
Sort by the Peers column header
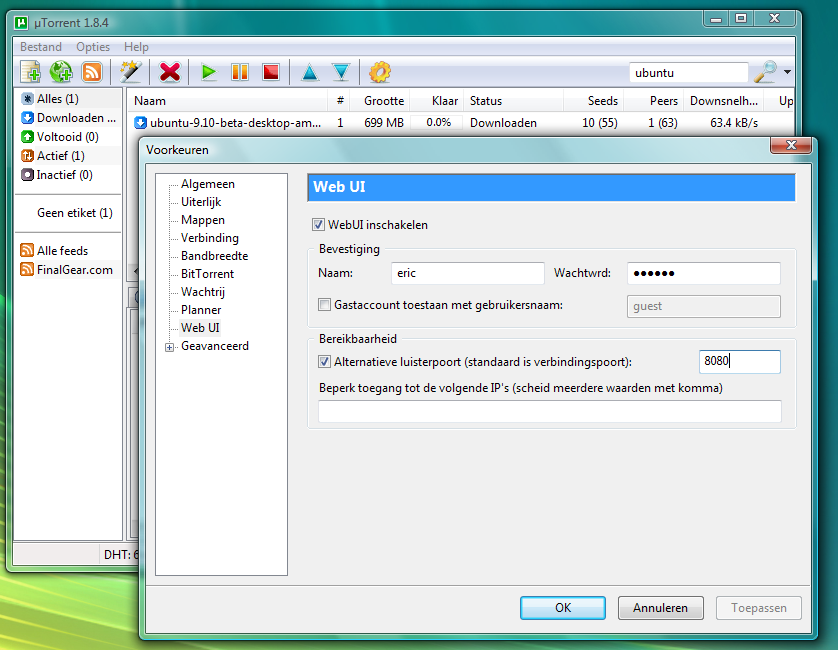tap(654, 101)
